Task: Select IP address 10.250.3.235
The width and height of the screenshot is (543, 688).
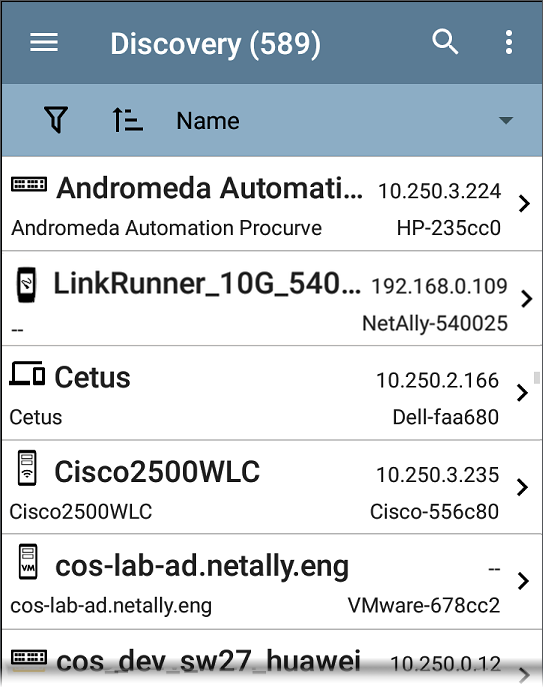Action: click(438, 475)
